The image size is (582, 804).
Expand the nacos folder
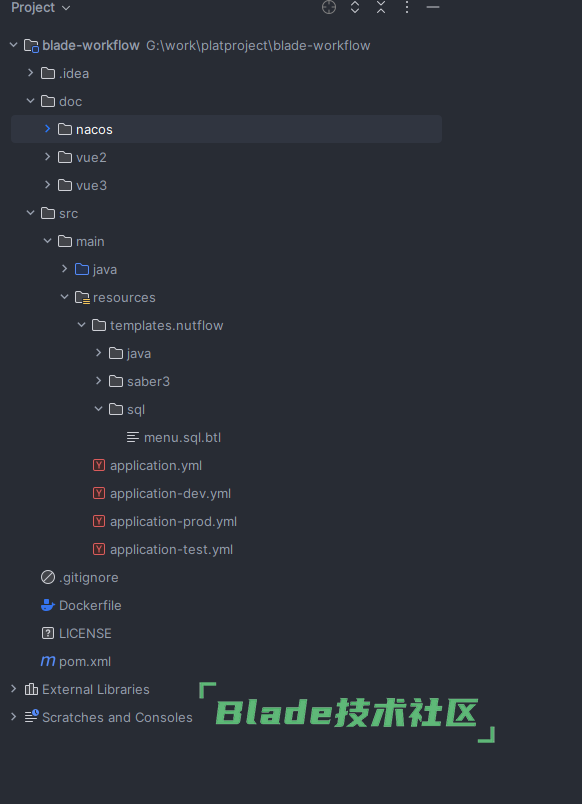48,129
